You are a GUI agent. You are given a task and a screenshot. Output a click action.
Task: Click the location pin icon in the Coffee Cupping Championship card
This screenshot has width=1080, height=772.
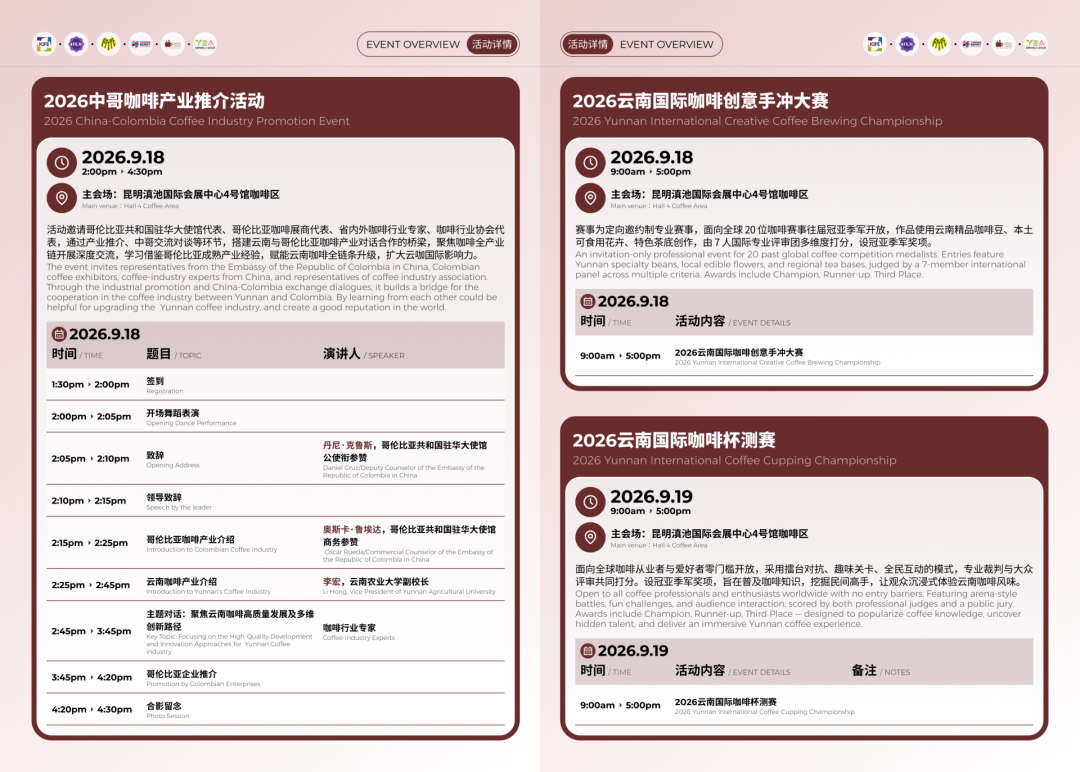[x=590, y=537]
